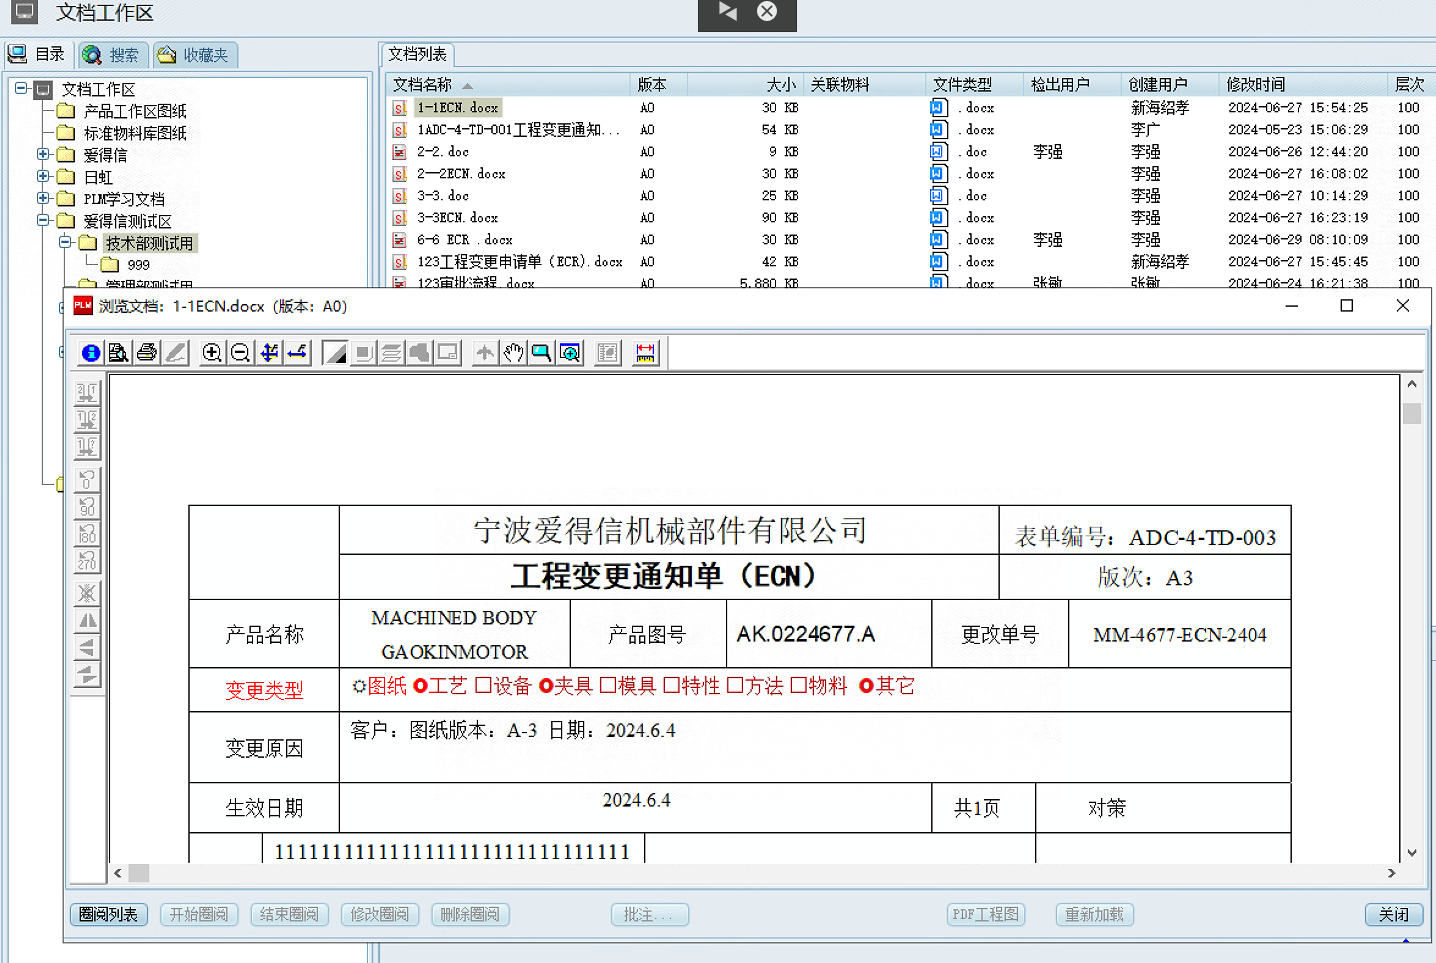1436x963 pixels.
Task: Select the 标准物料库图纸 folder
Action: pos(135,133)
